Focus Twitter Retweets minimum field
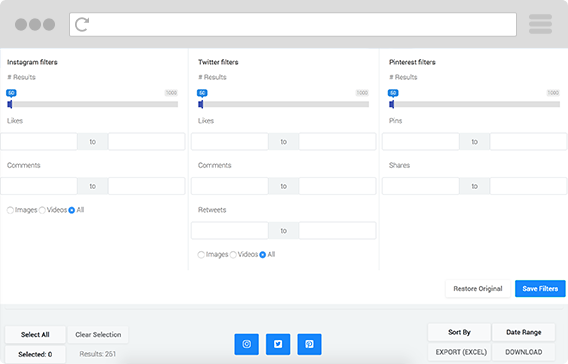Image resolution: width=568 pixels, height=364 pixels. click(230, 231)
